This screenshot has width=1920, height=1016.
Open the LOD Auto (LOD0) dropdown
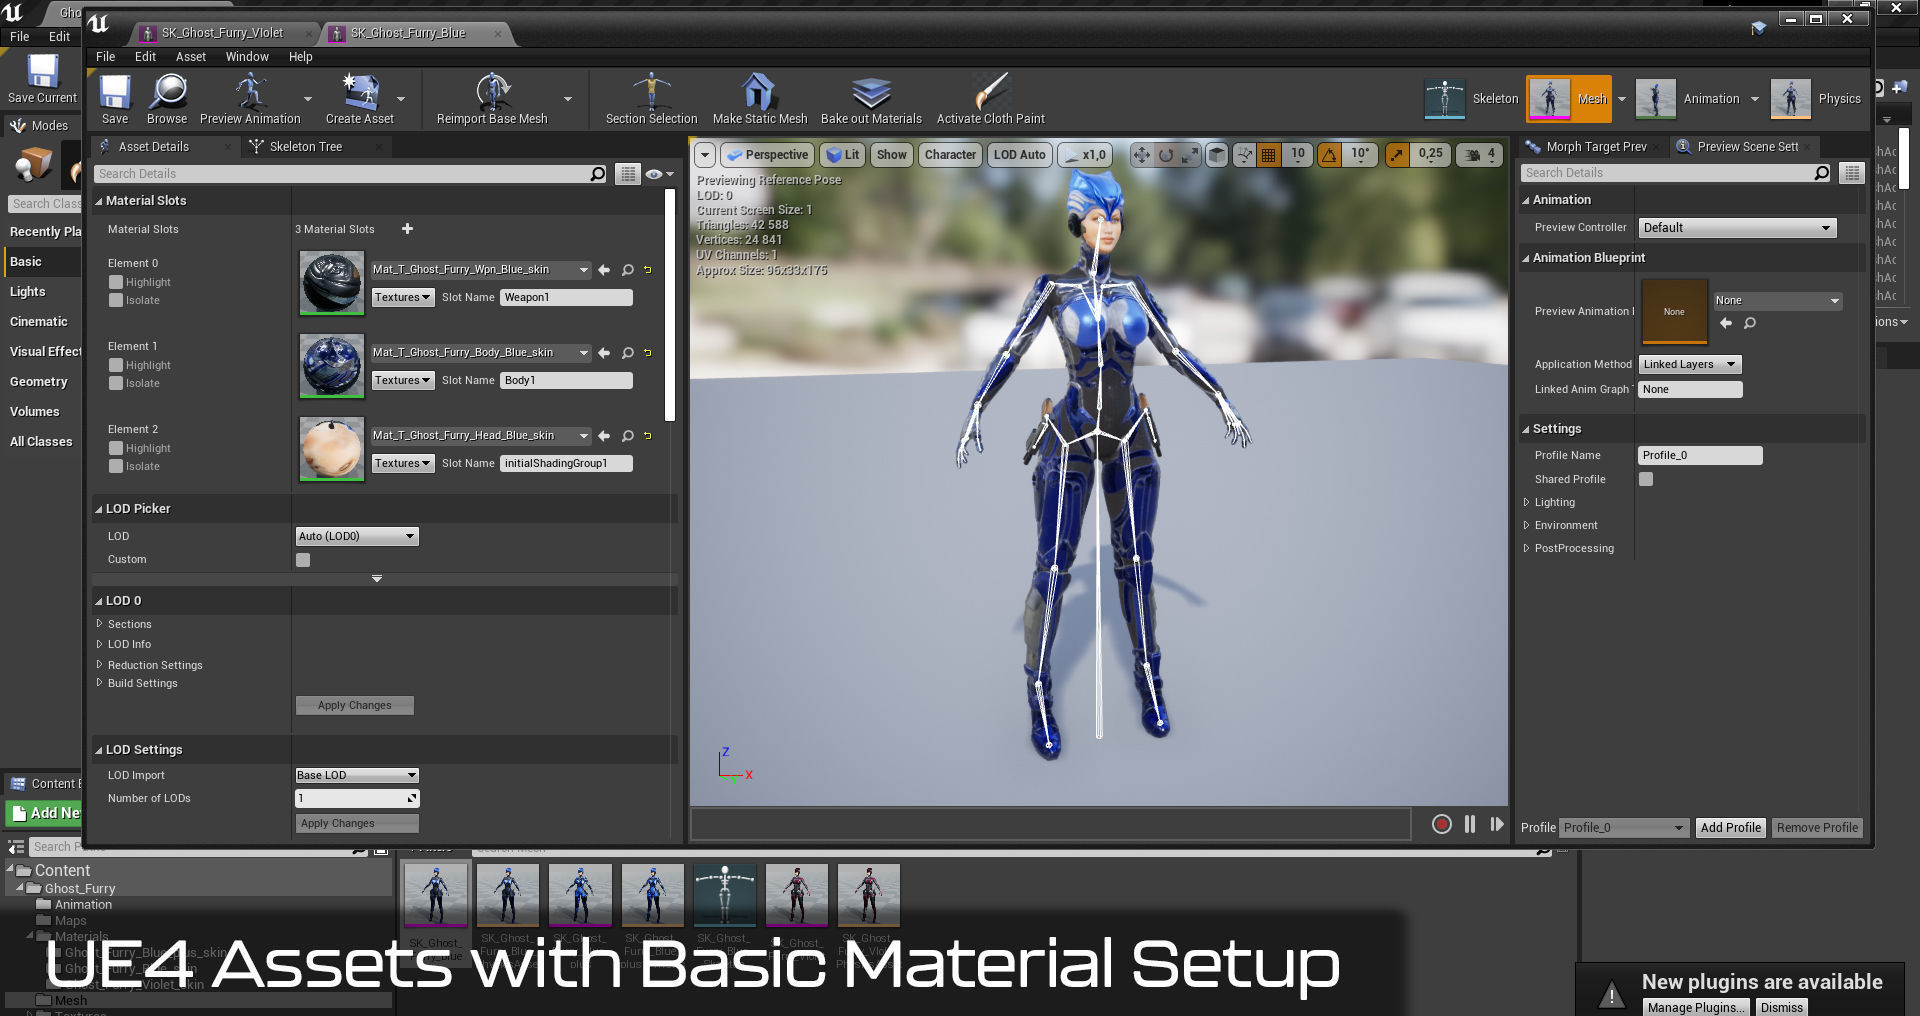coord(357,536)
